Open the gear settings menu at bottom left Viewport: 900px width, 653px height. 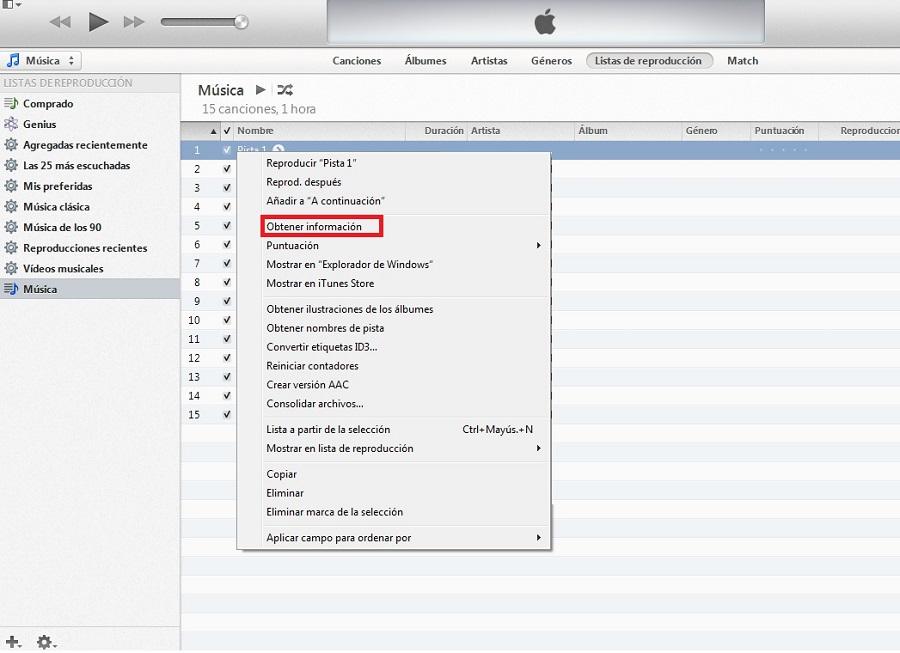coord(45,641)
